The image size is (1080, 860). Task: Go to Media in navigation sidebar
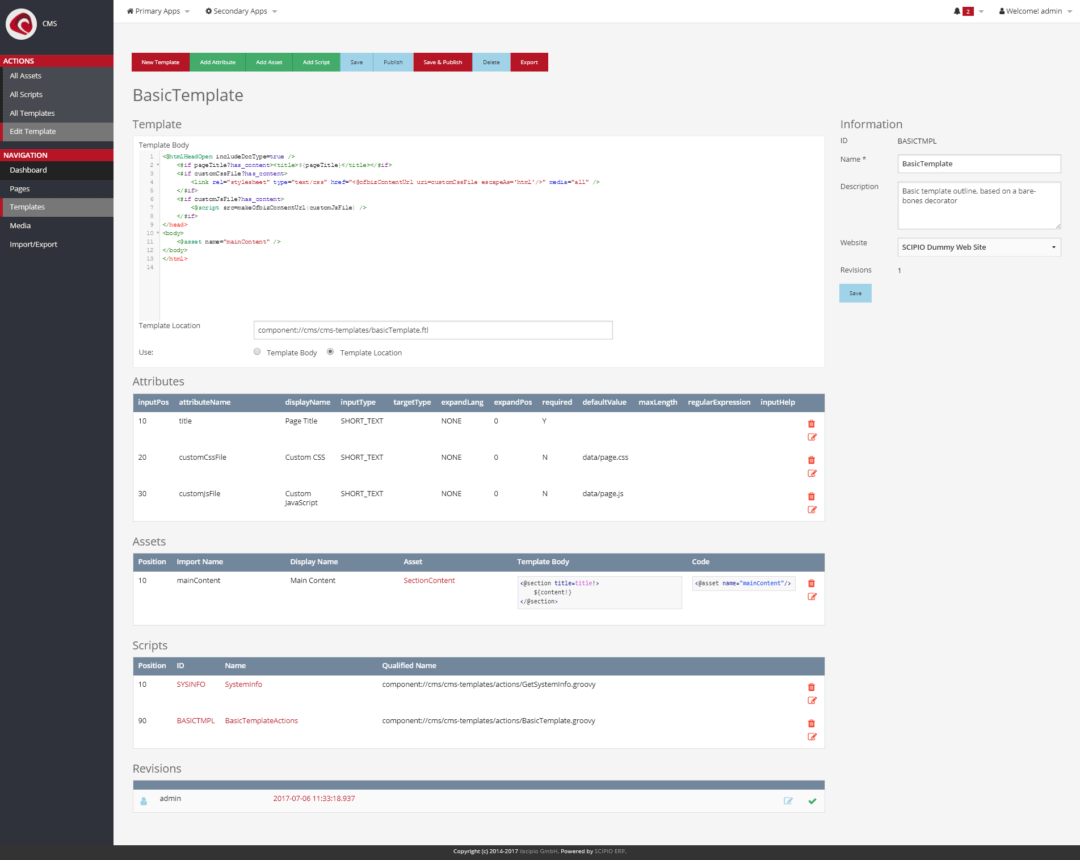point(20,225)
